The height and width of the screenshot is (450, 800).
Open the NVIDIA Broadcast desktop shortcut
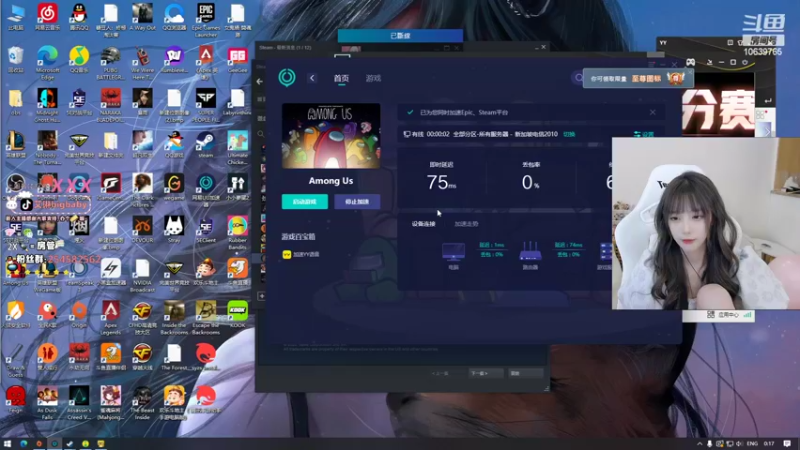[142, 274]
